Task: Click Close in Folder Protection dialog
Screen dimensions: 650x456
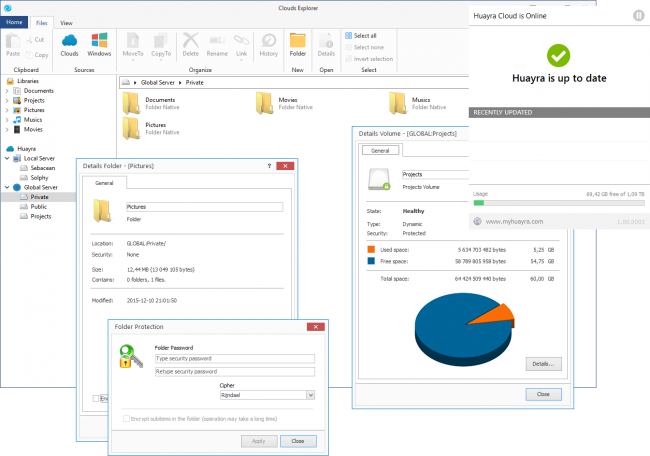Action: click(298, 441)
